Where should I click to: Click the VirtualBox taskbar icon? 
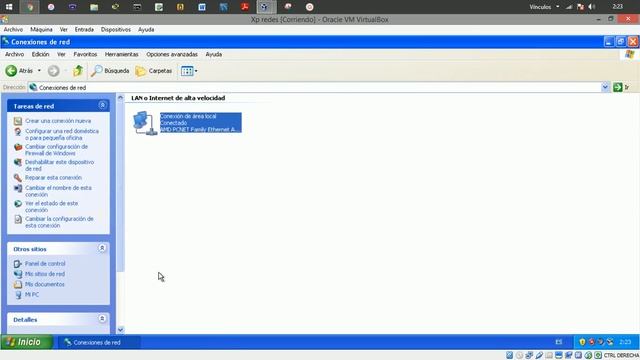tap(266, 7)
